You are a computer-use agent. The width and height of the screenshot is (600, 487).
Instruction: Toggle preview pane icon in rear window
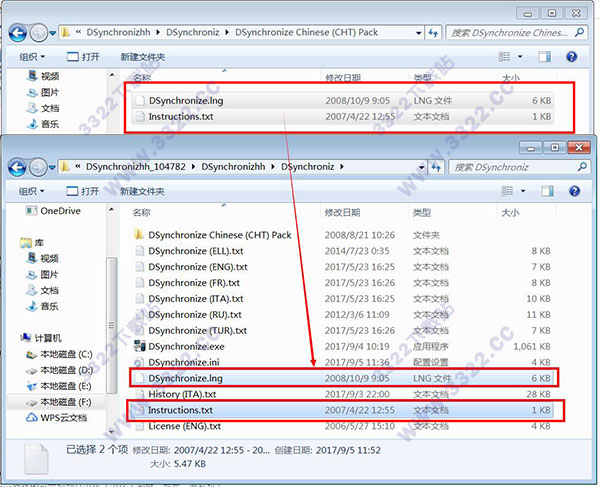pyautogui.click(x=545, y=57)
